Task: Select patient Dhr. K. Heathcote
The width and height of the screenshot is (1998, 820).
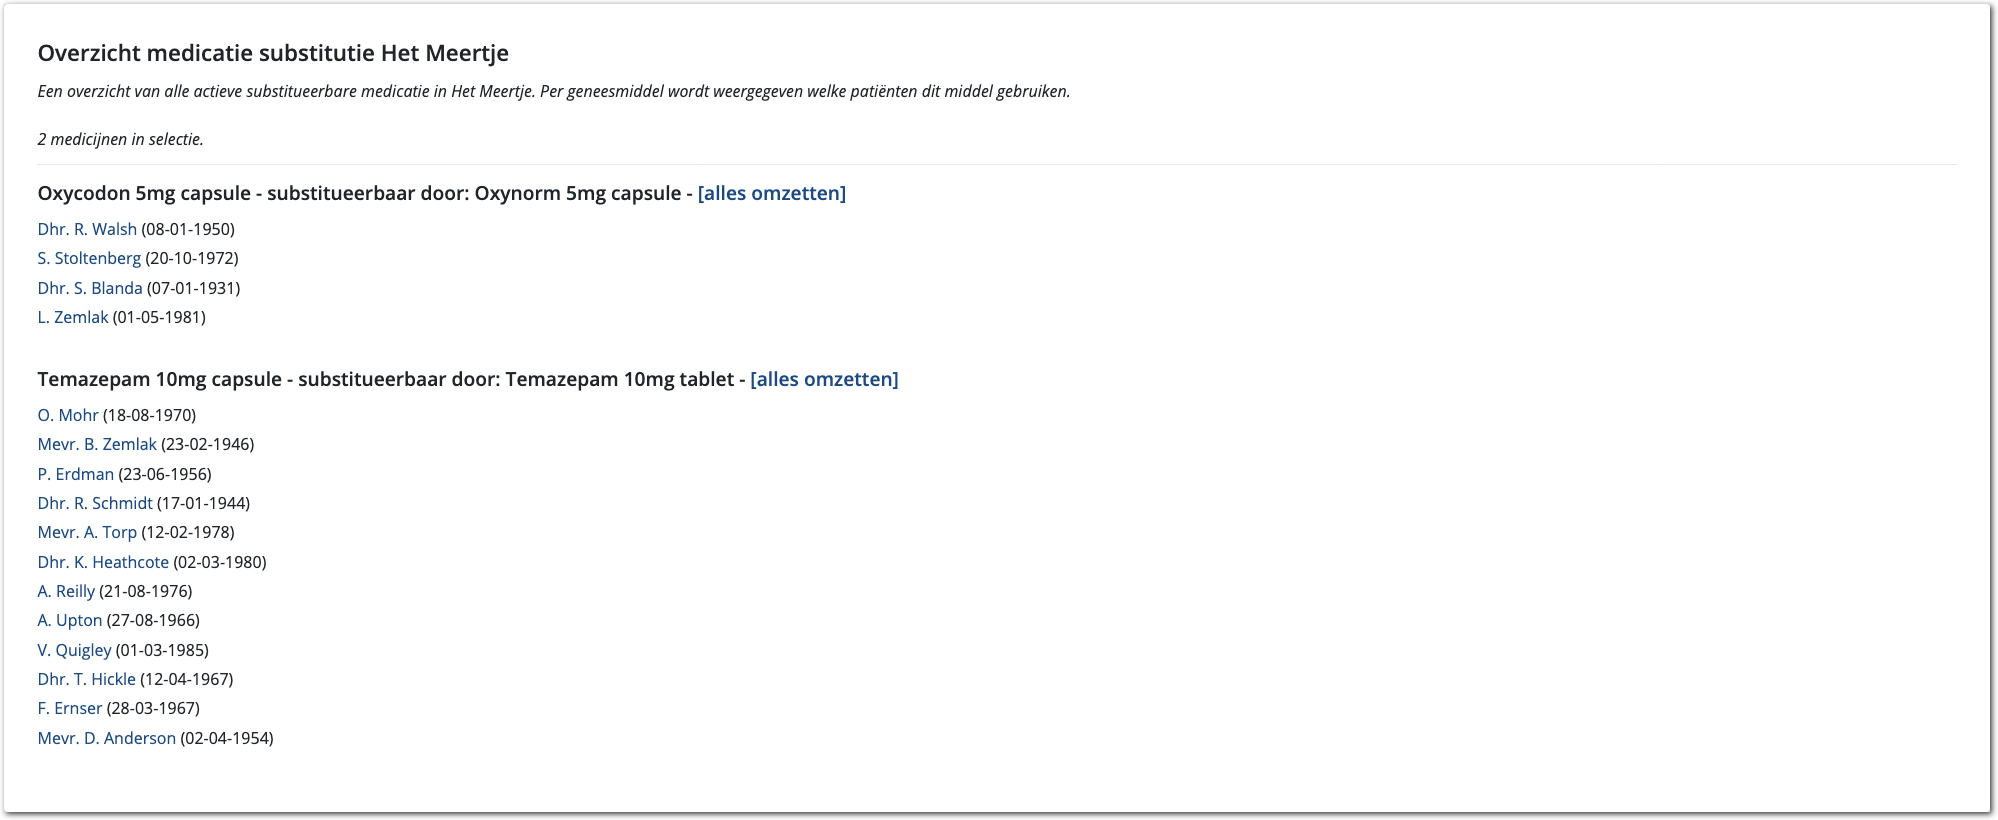Action: [103, 562]
